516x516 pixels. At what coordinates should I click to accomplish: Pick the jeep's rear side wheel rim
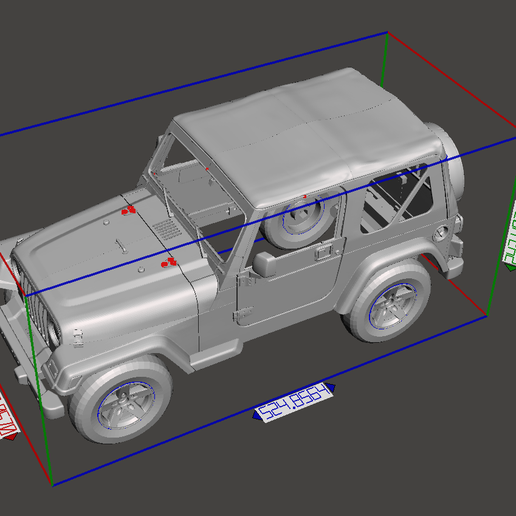pyautogui.click(x=393, y=306)
